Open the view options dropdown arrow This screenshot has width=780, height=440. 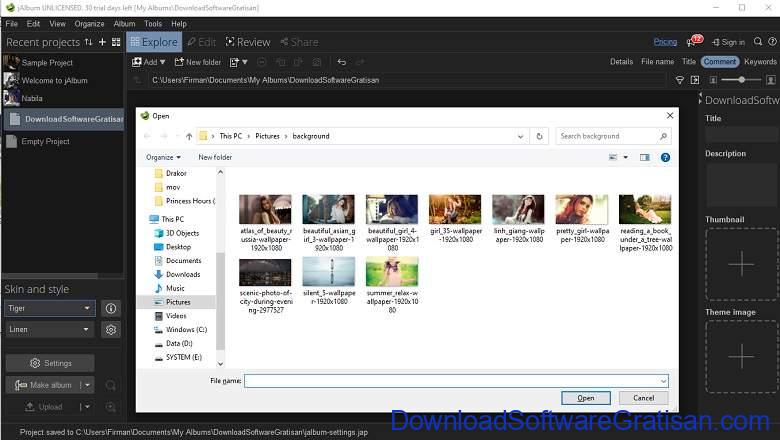click(626, 158)
